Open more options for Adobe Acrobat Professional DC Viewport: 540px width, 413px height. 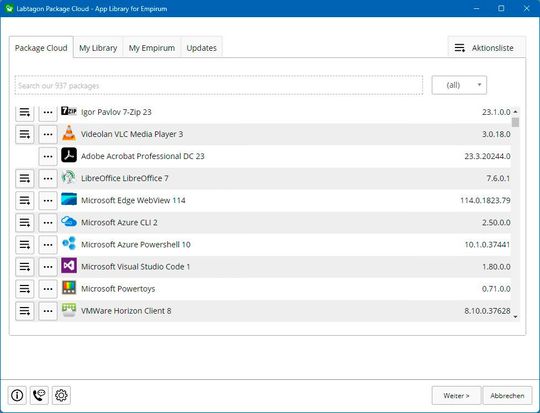[x=48, y=156]
